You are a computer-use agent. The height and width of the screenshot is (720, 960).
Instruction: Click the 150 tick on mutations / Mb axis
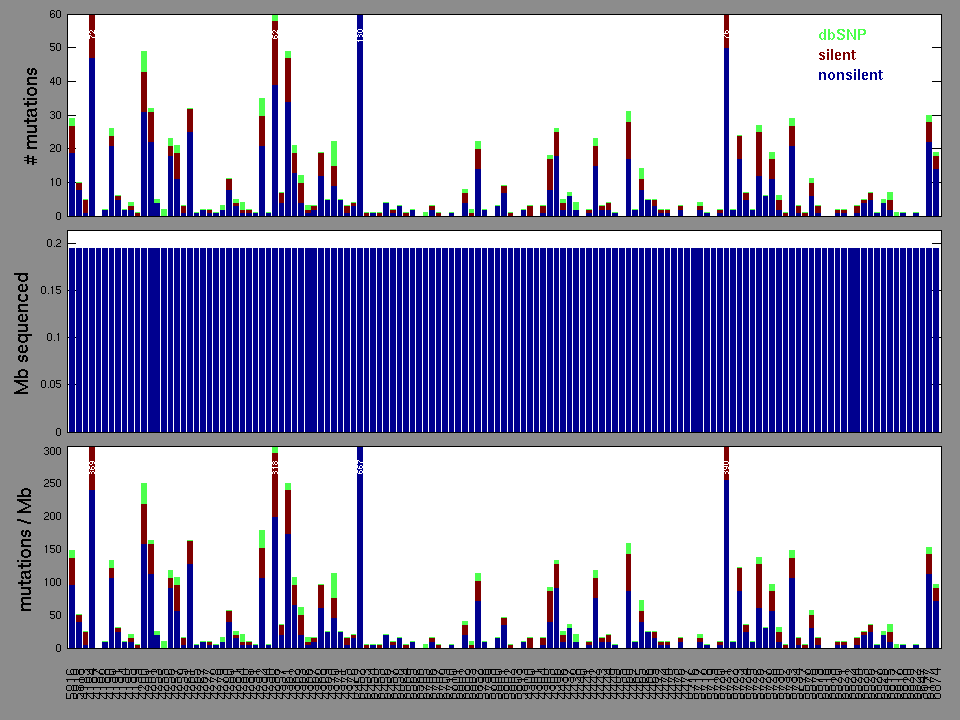point(50,550)
